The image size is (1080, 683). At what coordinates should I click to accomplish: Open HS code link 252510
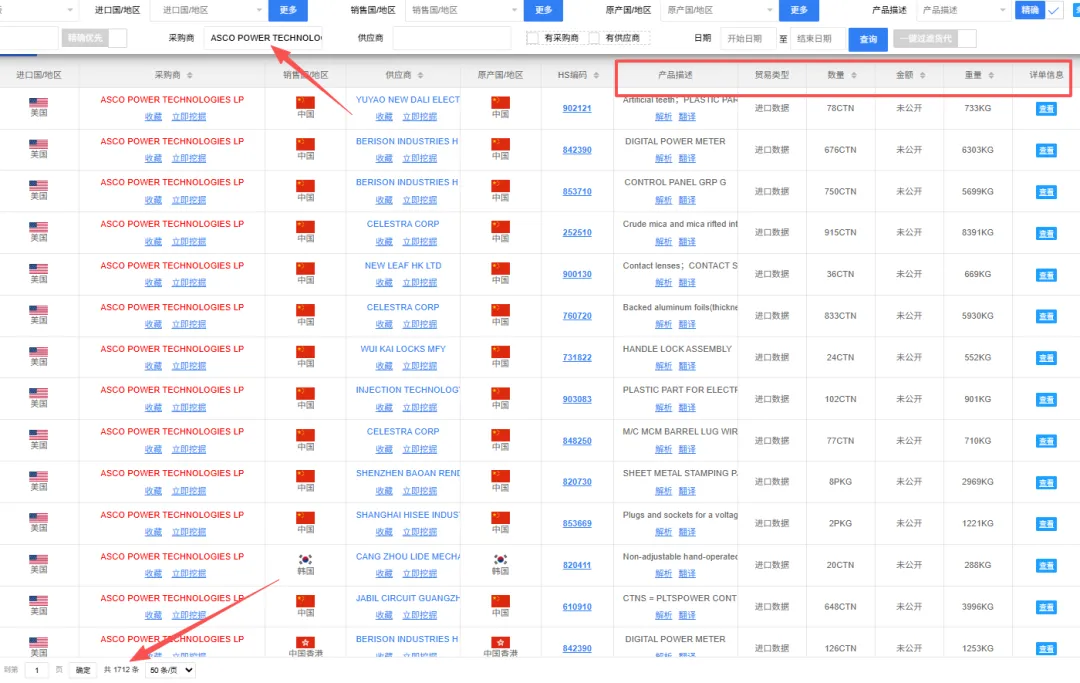[577, 233]
